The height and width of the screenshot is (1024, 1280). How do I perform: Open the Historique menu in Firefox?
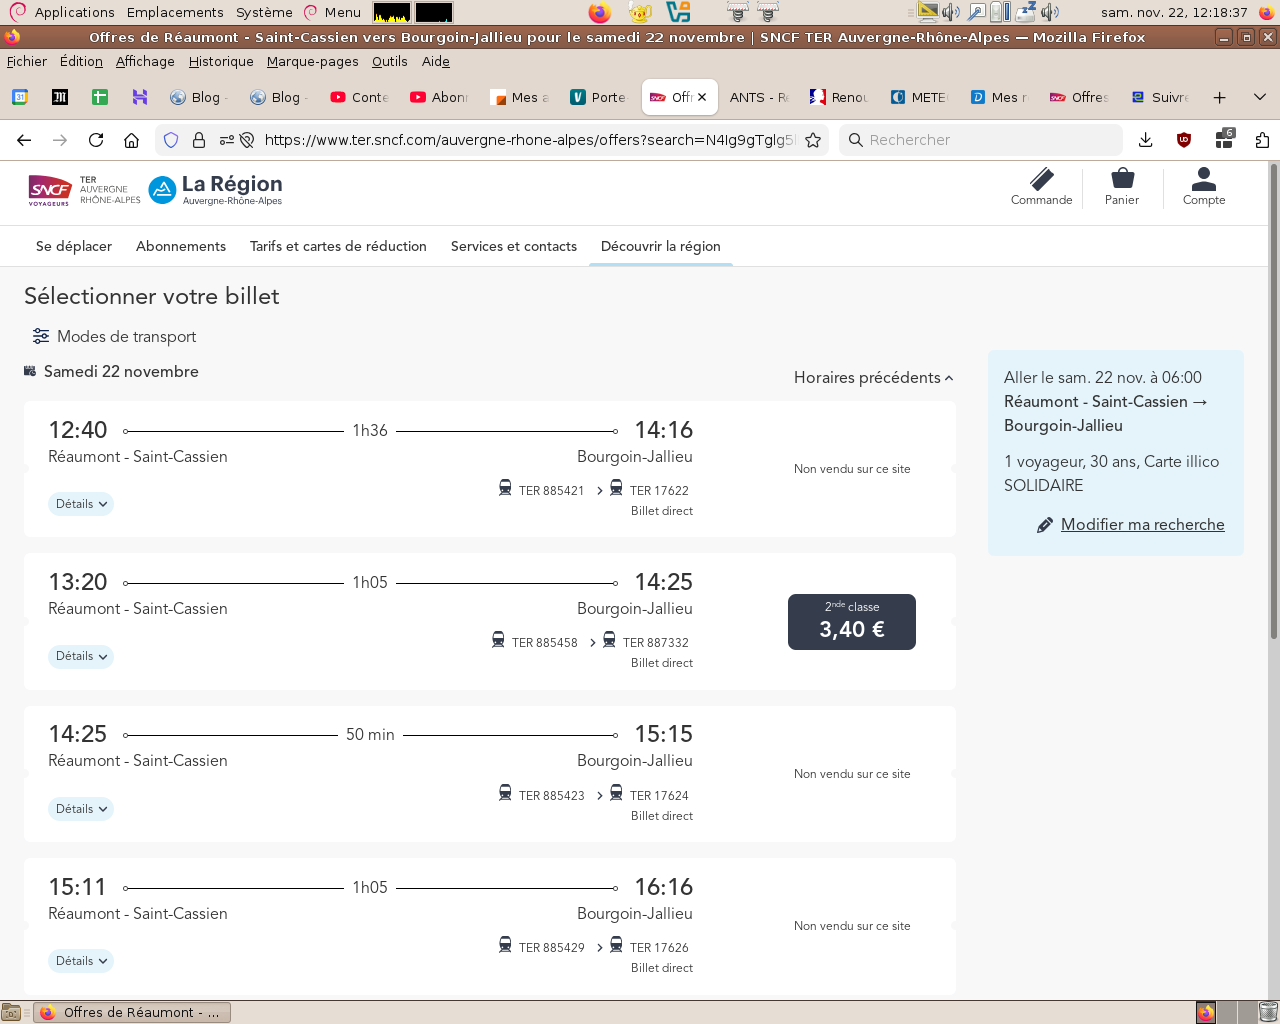click(x=221, y=61)
